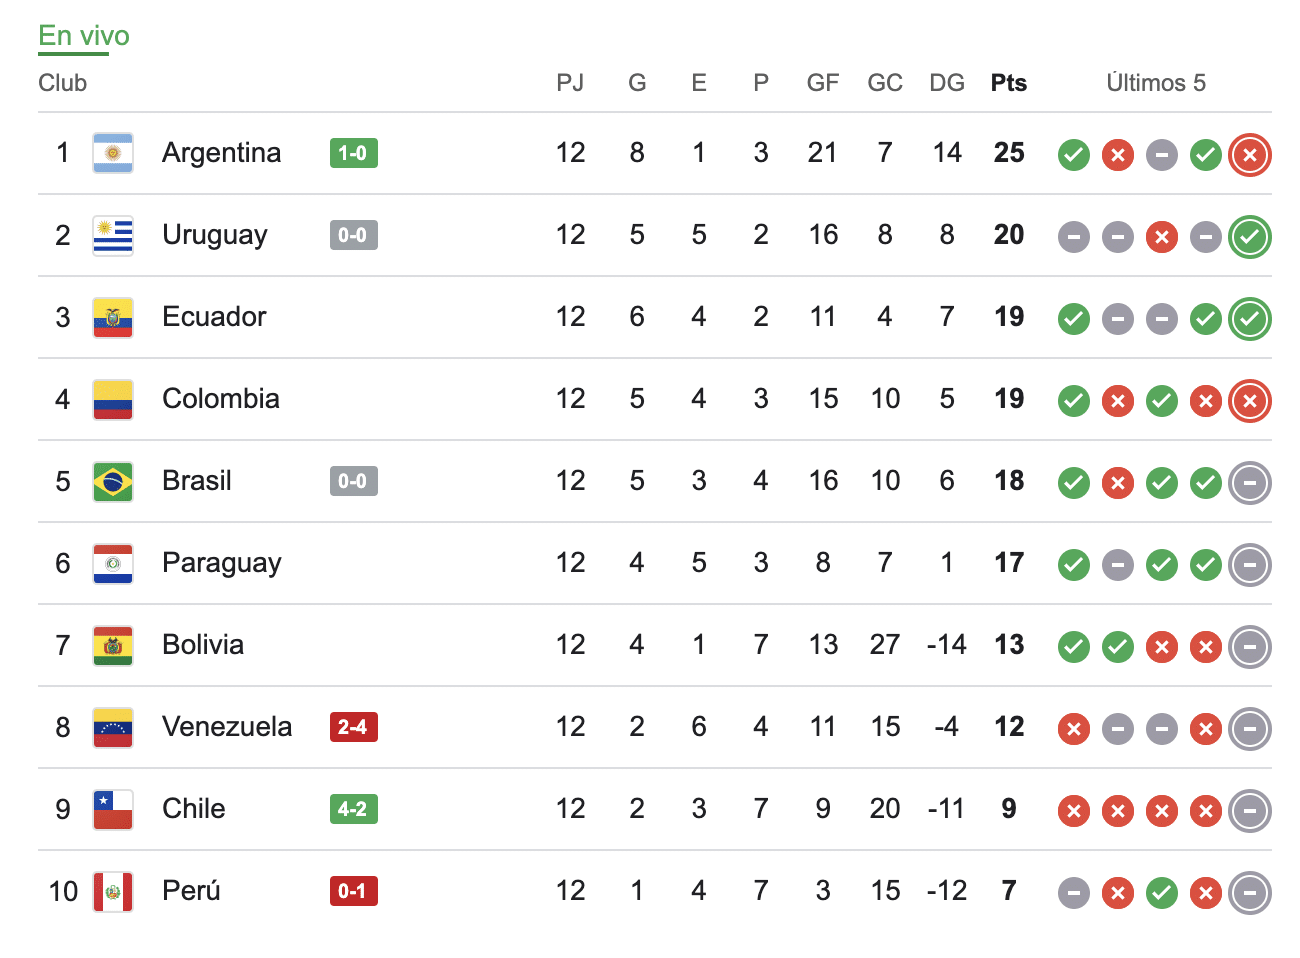The image size is (1300, 958).
Task: Click Colombia's outlined latest loss icon
Action: coord(1250,401)
